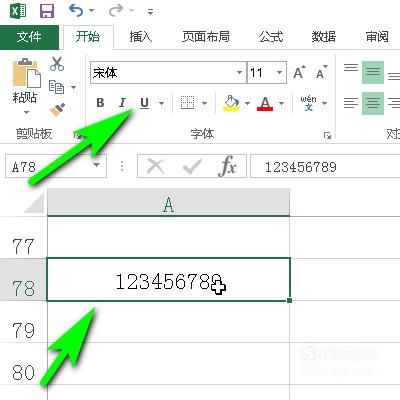Increase font size with large A
The image size is (400, 400).
point(299,72)
